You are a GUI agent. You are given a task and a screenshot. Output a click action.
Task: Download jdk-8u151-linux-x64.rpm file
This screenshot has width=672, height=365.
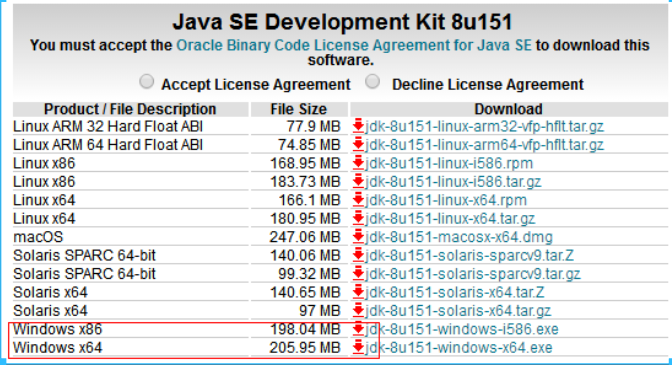coord(446,200)
